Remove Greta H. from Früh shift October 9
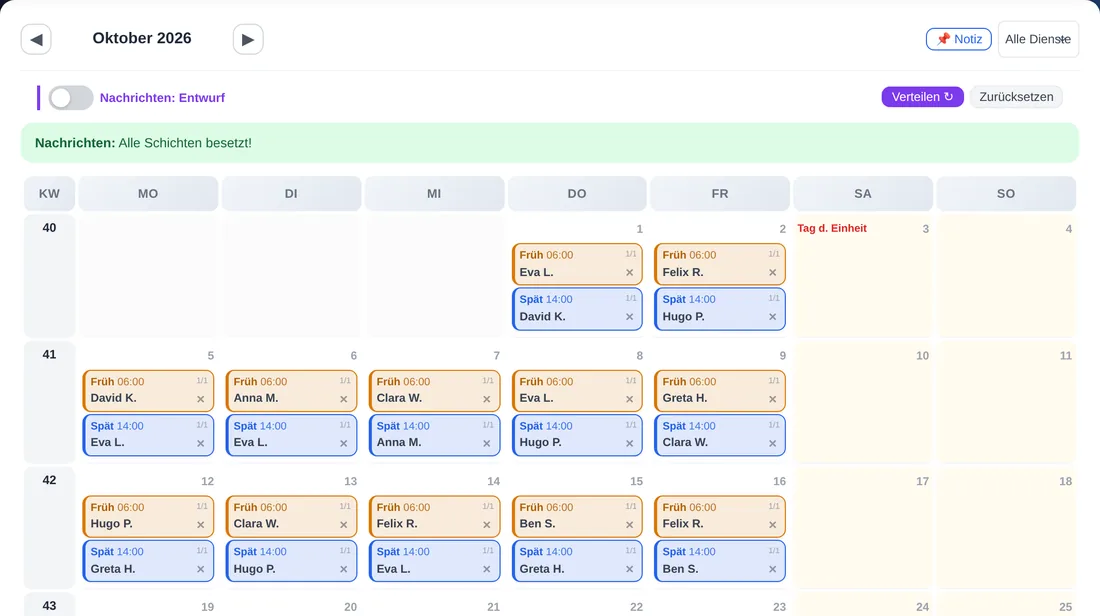Viewport: 1100px width, 616px height. 772,399
